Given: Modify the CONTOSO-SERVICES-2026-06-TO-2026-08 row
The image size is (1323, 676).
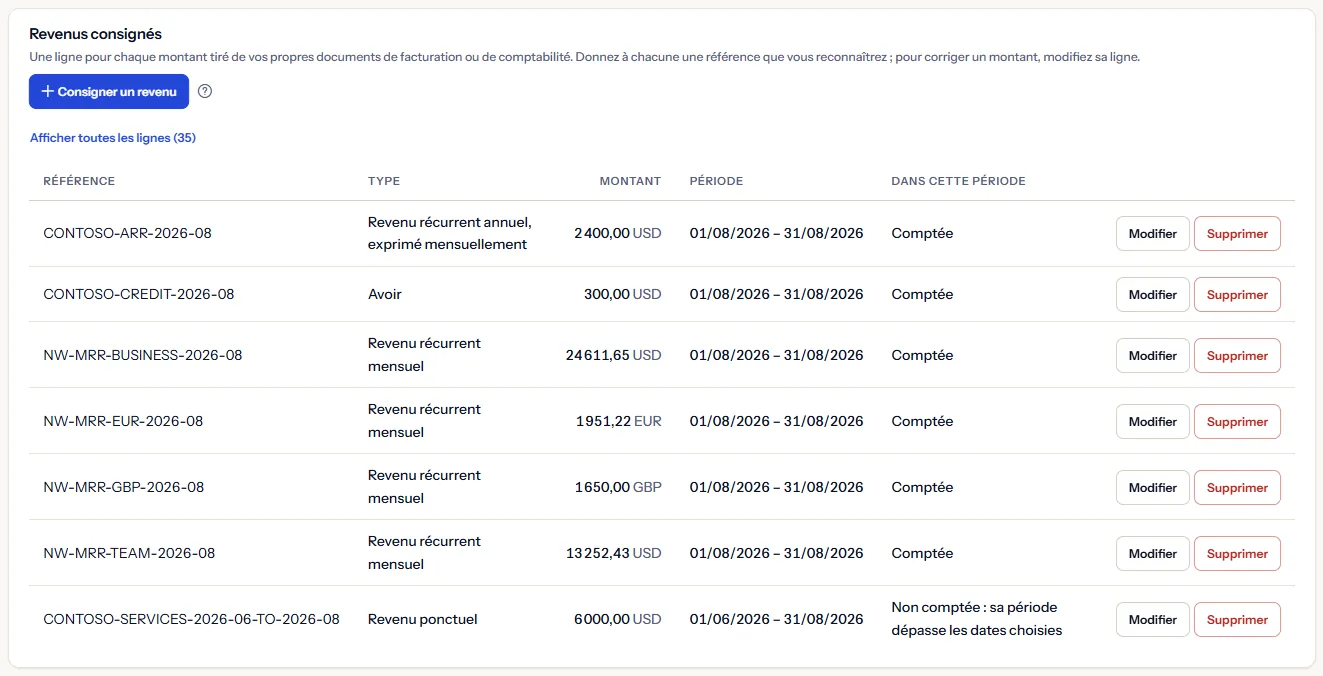Looking at the screenshot, I should (1152, 620).
